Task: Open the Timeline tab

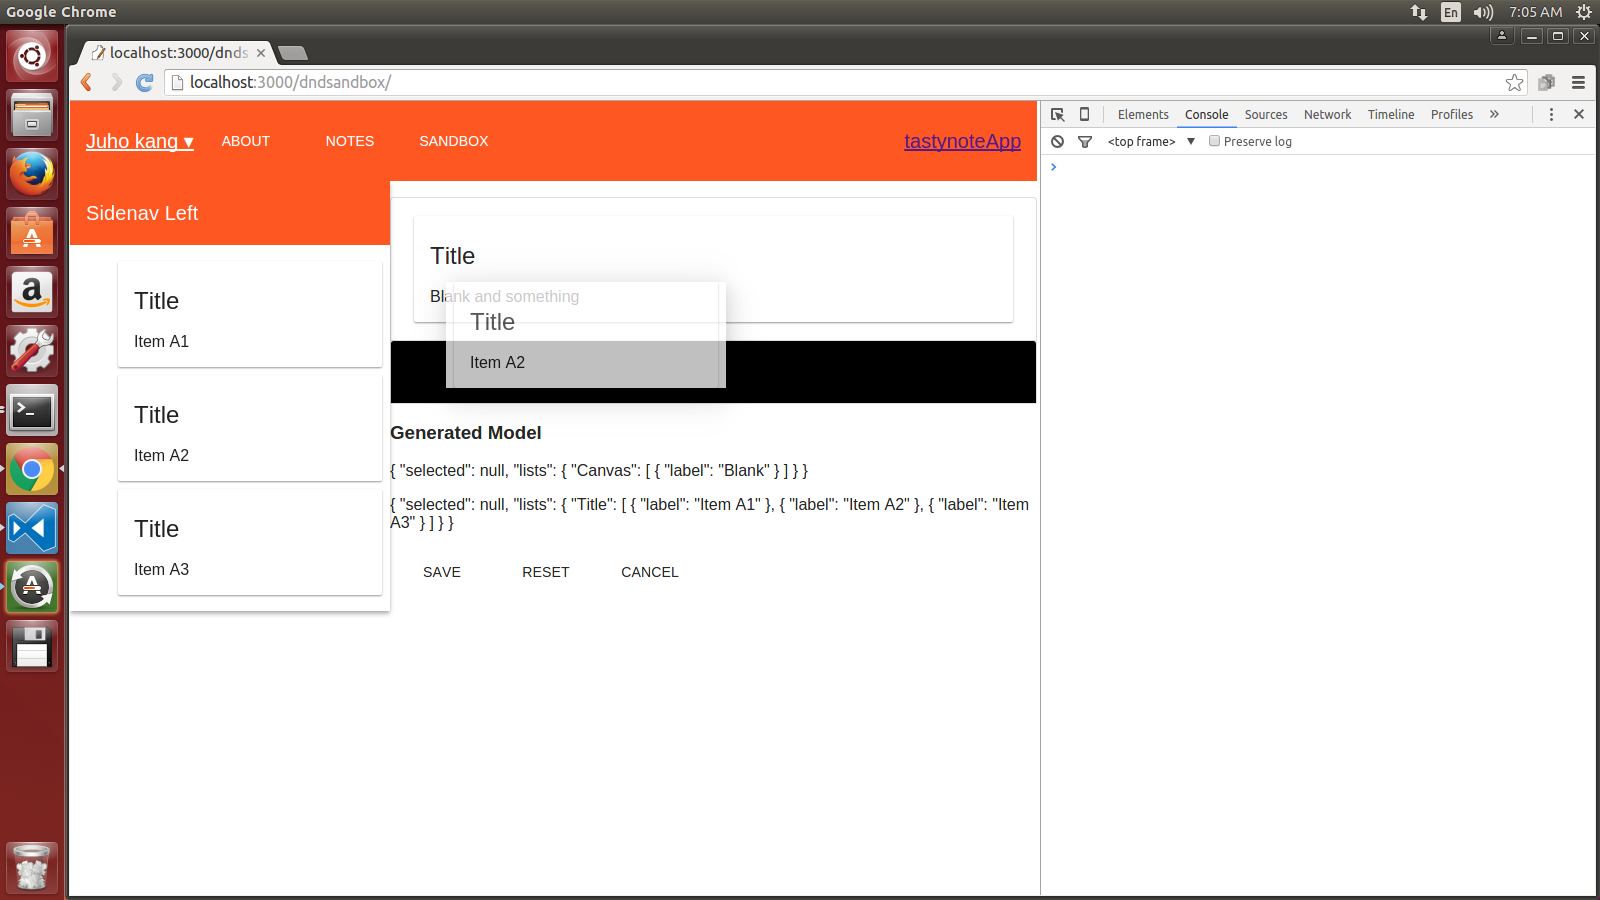Action: coord(1391,114)
